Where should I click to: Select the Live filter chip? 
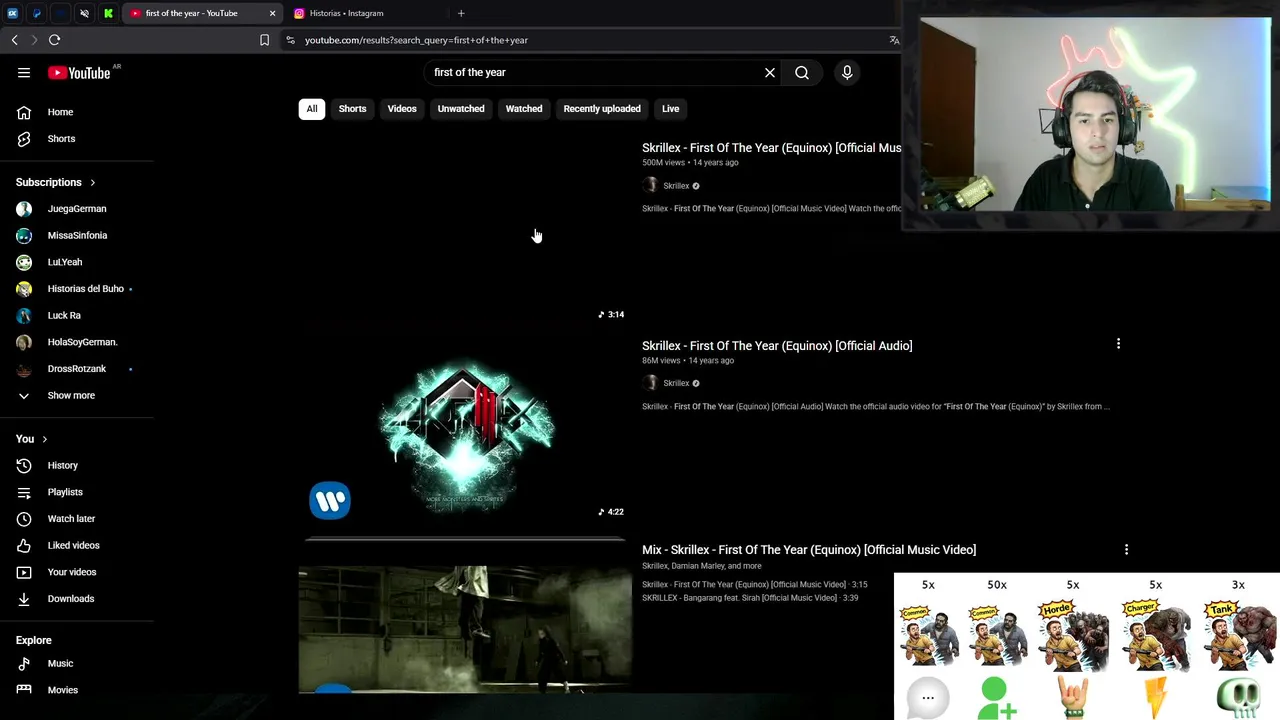[x=670, y=109]
